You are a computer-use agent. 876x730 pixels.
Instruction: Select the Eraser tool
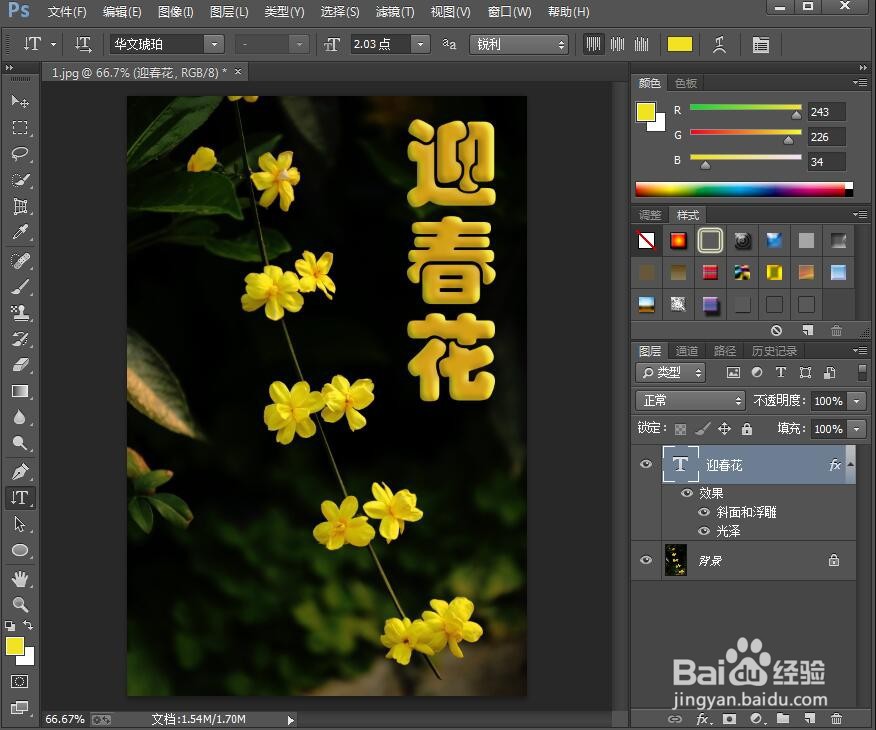tap(20, 365)
